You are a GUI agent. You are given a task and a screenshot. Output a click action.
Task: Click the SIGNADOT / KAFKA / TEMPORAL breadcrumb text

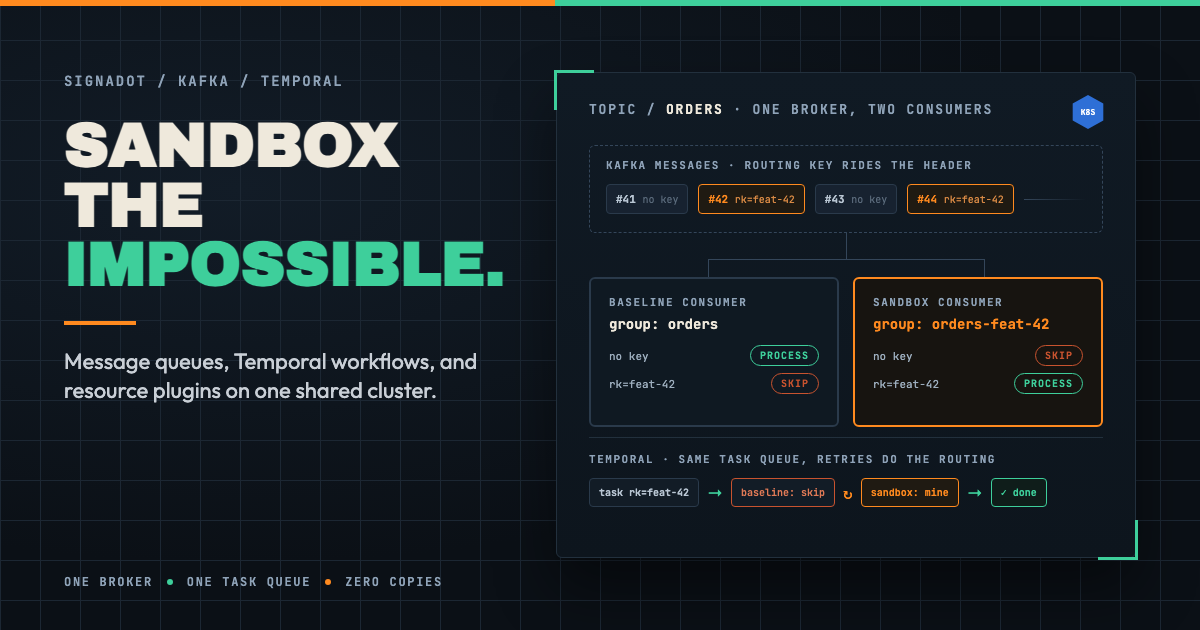(203, 81)
